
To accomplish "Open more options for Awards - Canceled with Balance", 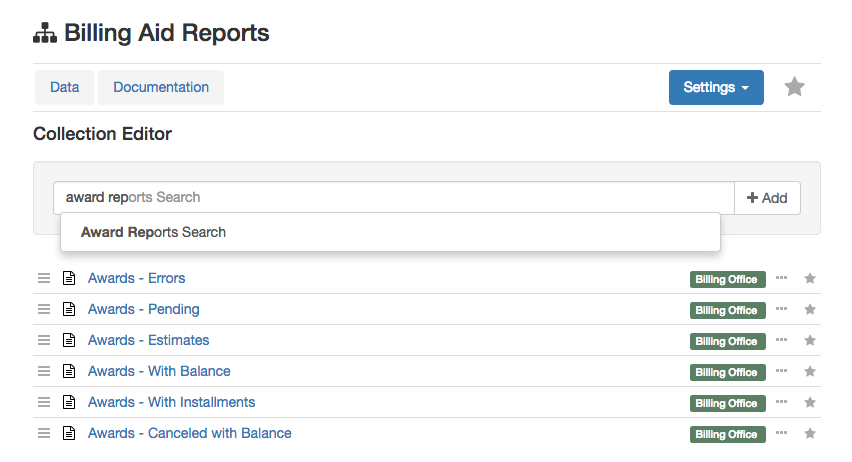I will pyautogui.click(x=781, y=433).
